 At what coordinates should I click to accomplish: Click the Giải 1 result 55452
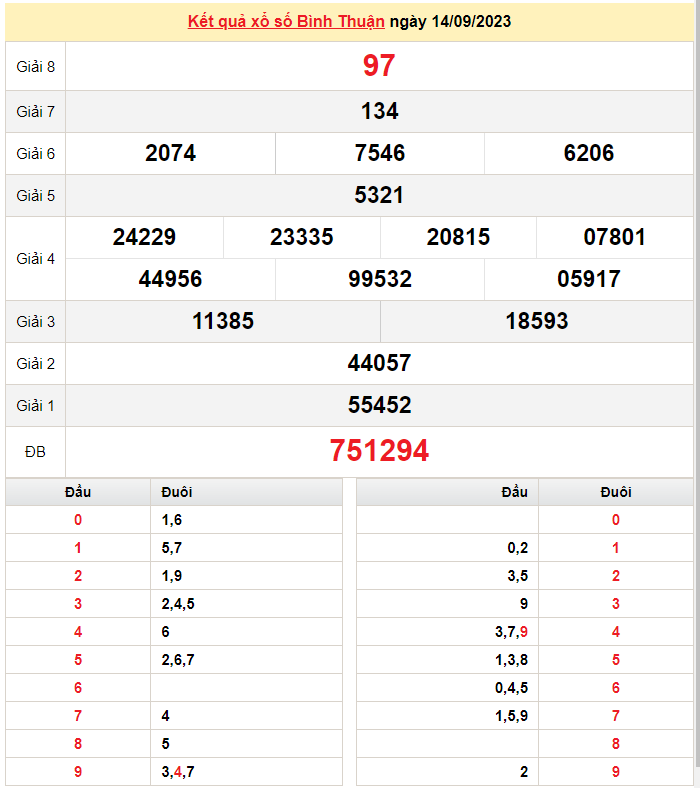(379, 405)
